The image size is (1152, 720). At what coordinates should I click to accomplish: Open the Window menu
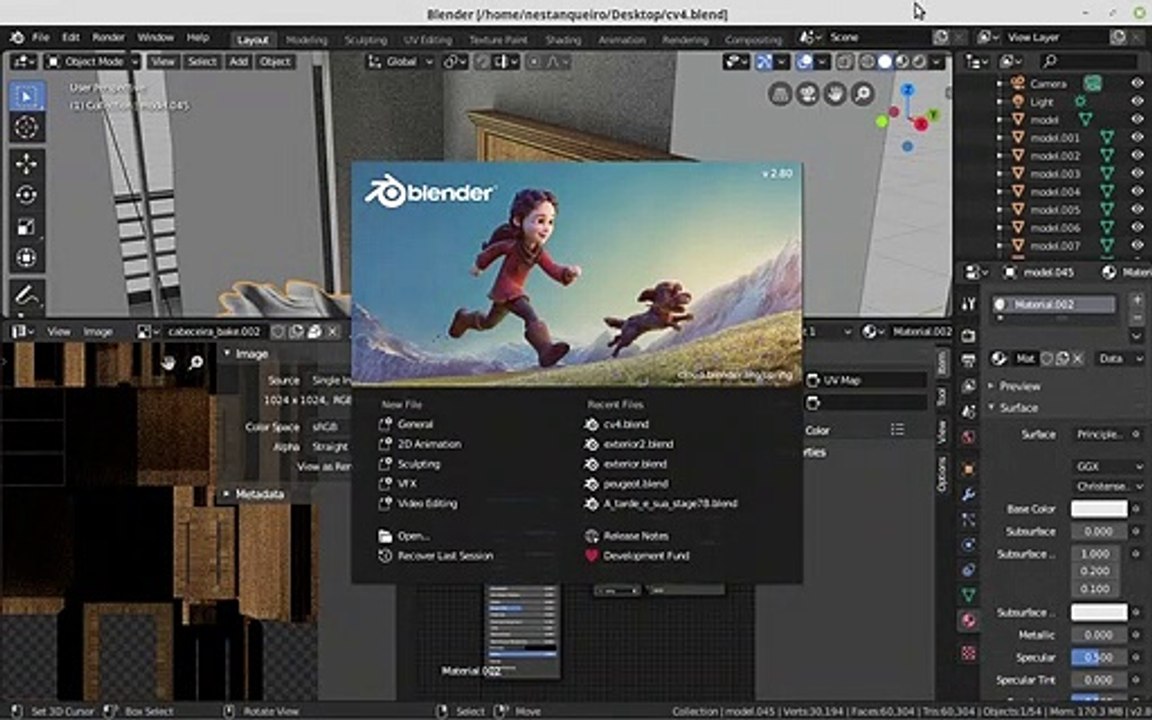coord(156,37)
